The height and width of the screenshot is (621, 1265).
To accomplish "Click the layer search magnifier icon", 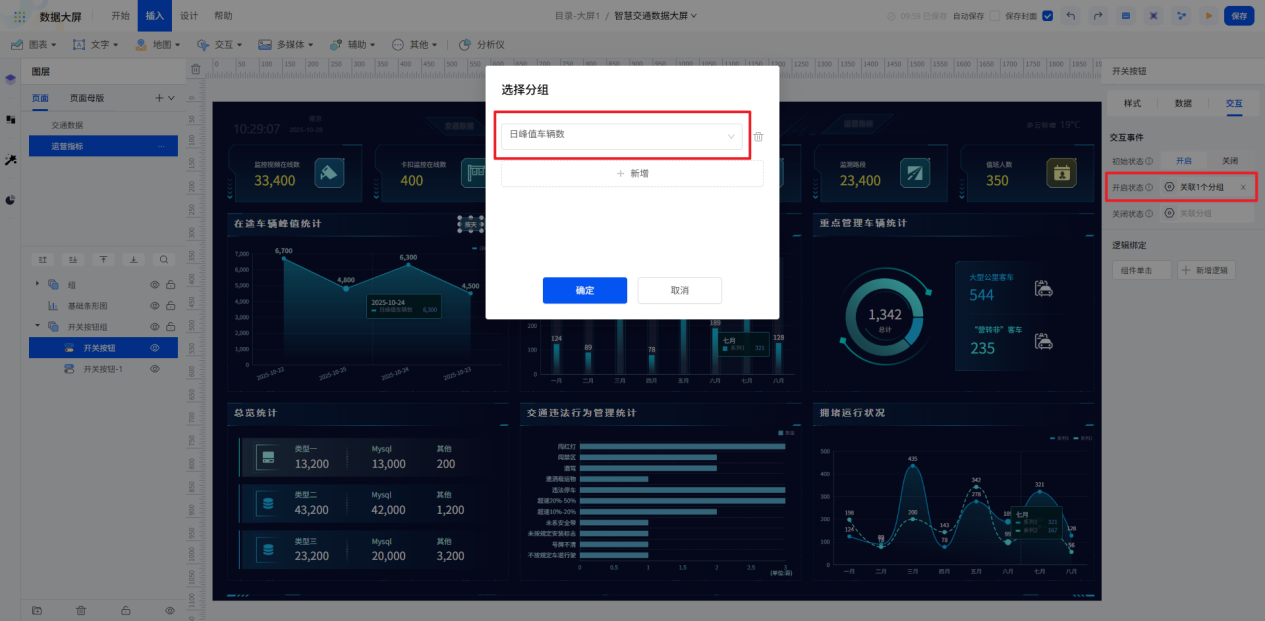I will [x=164, y=259].
